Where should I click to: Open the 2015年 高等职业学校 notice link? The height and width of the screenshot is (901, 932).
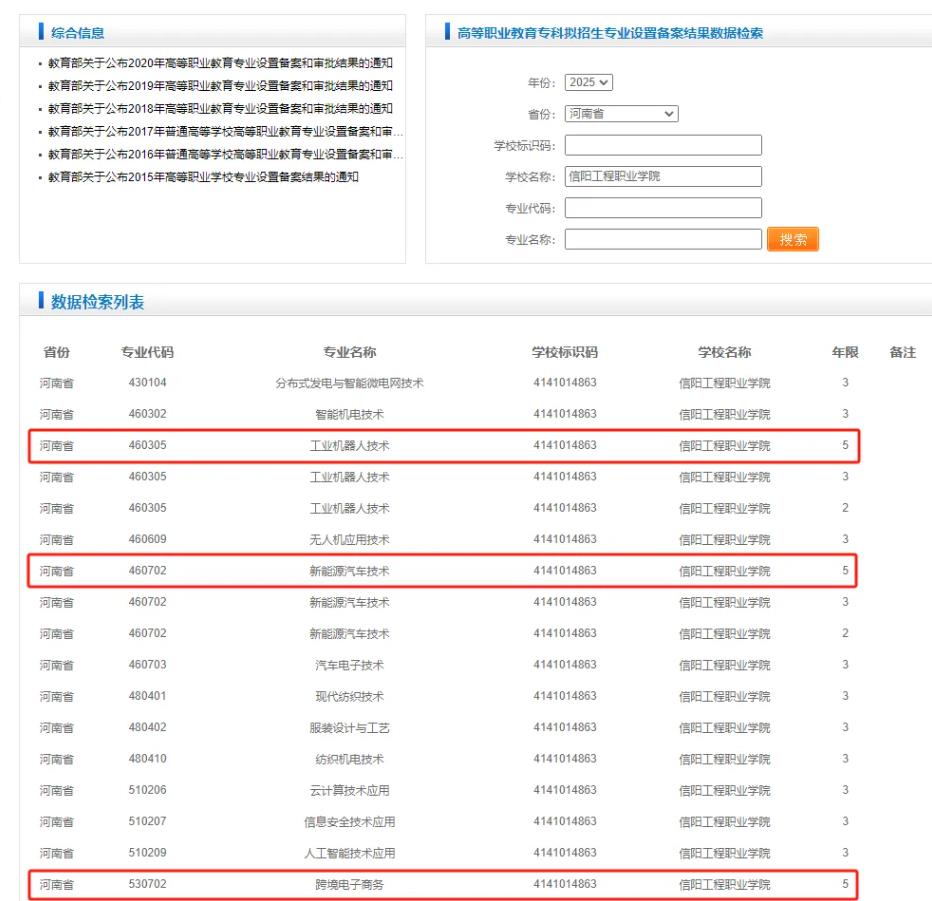coord(203,177)
